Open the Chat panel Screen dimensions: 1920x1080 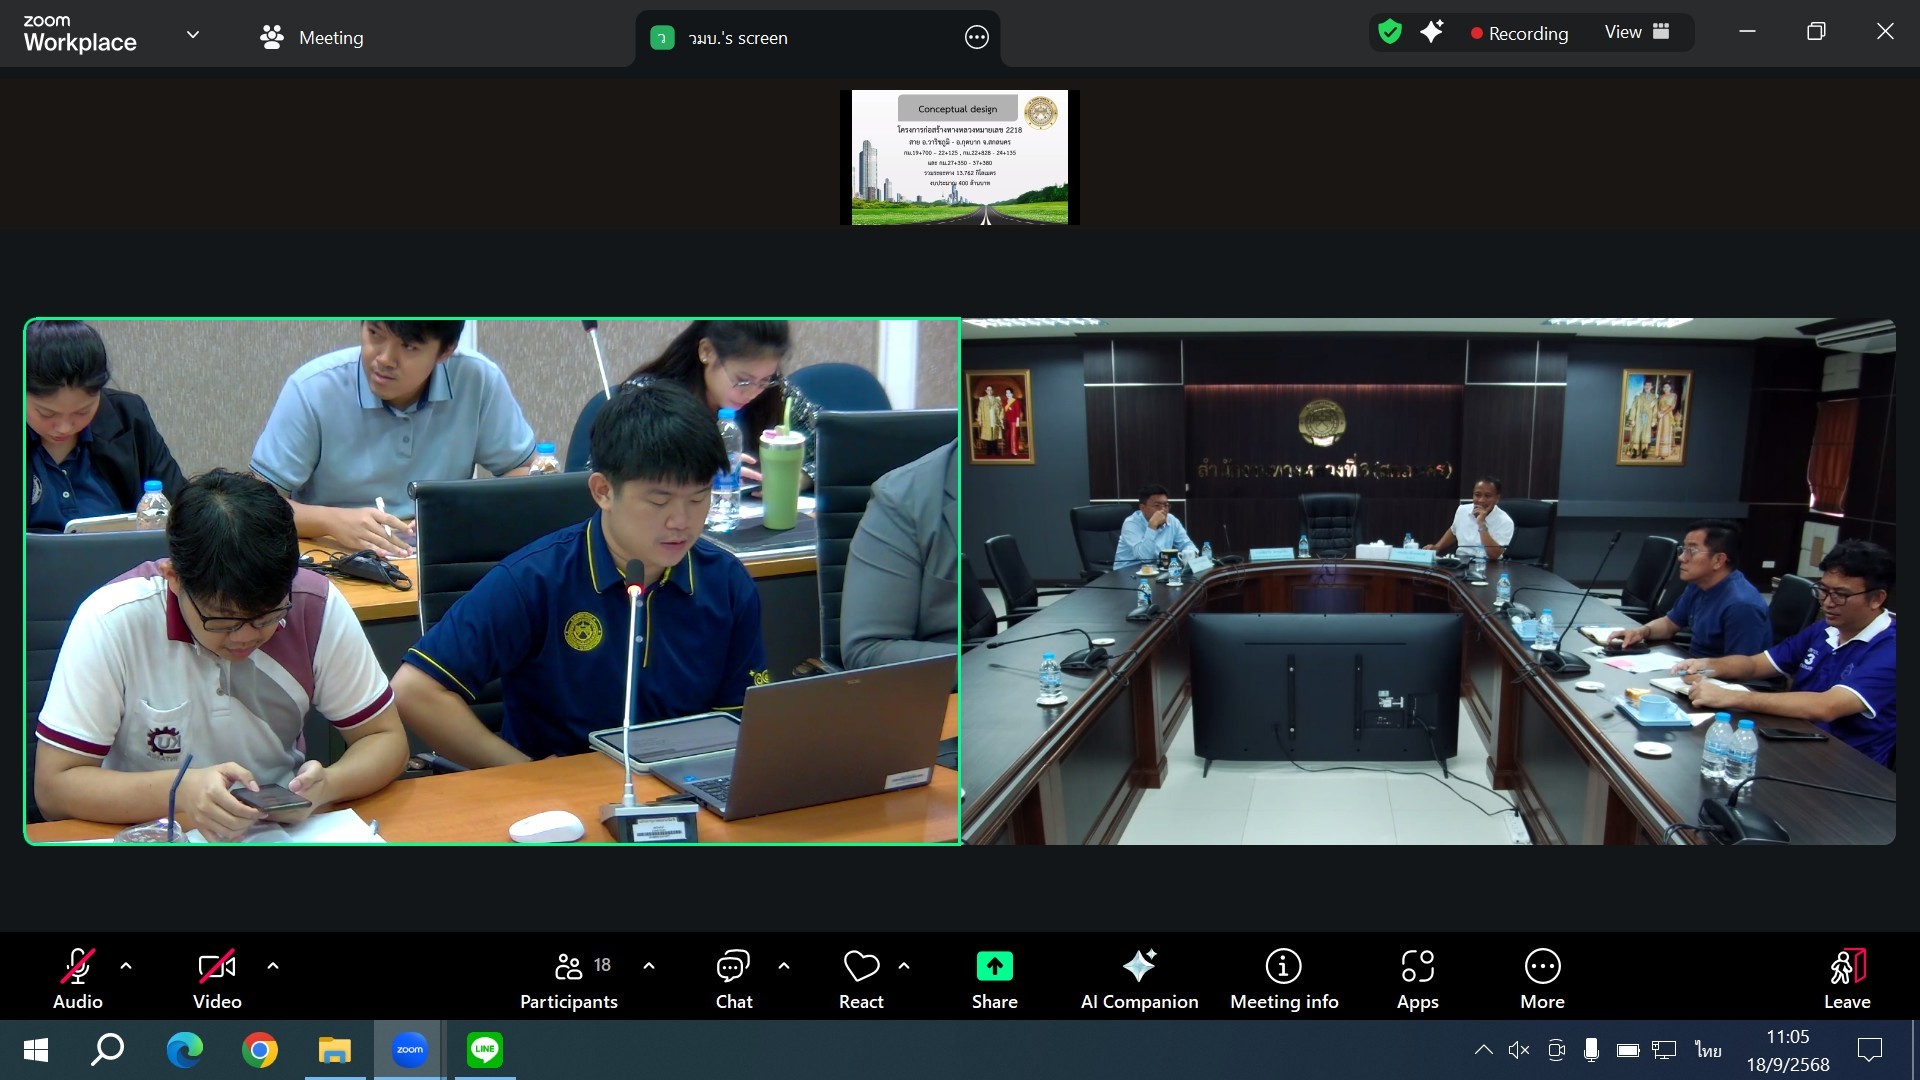[x=733, y=978]
